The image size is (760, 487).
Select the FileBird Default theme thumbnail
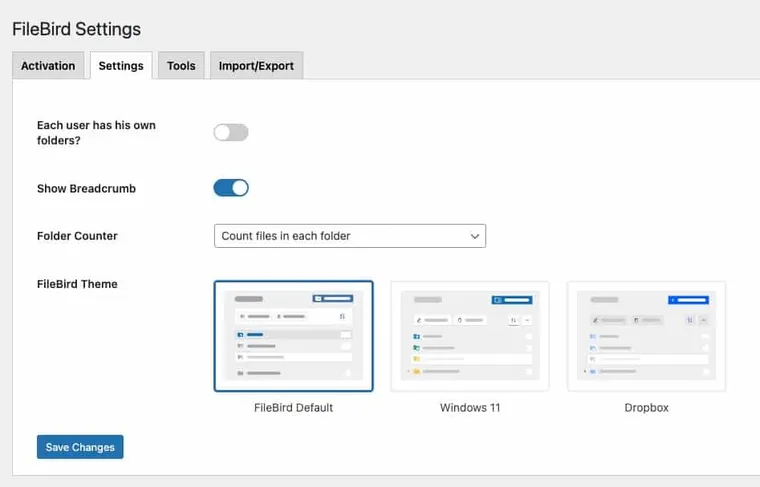tap(294, 336)
